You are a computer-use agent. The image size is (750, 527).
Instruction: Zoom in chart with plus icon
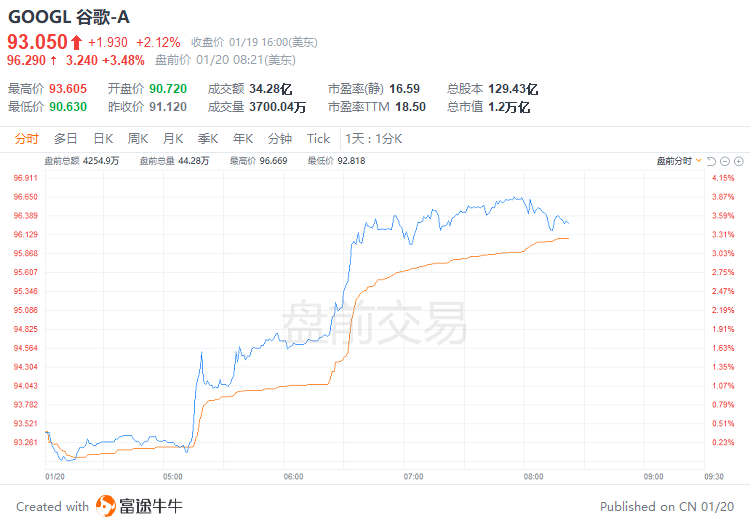pyautogui.click(x=739, y=161)
